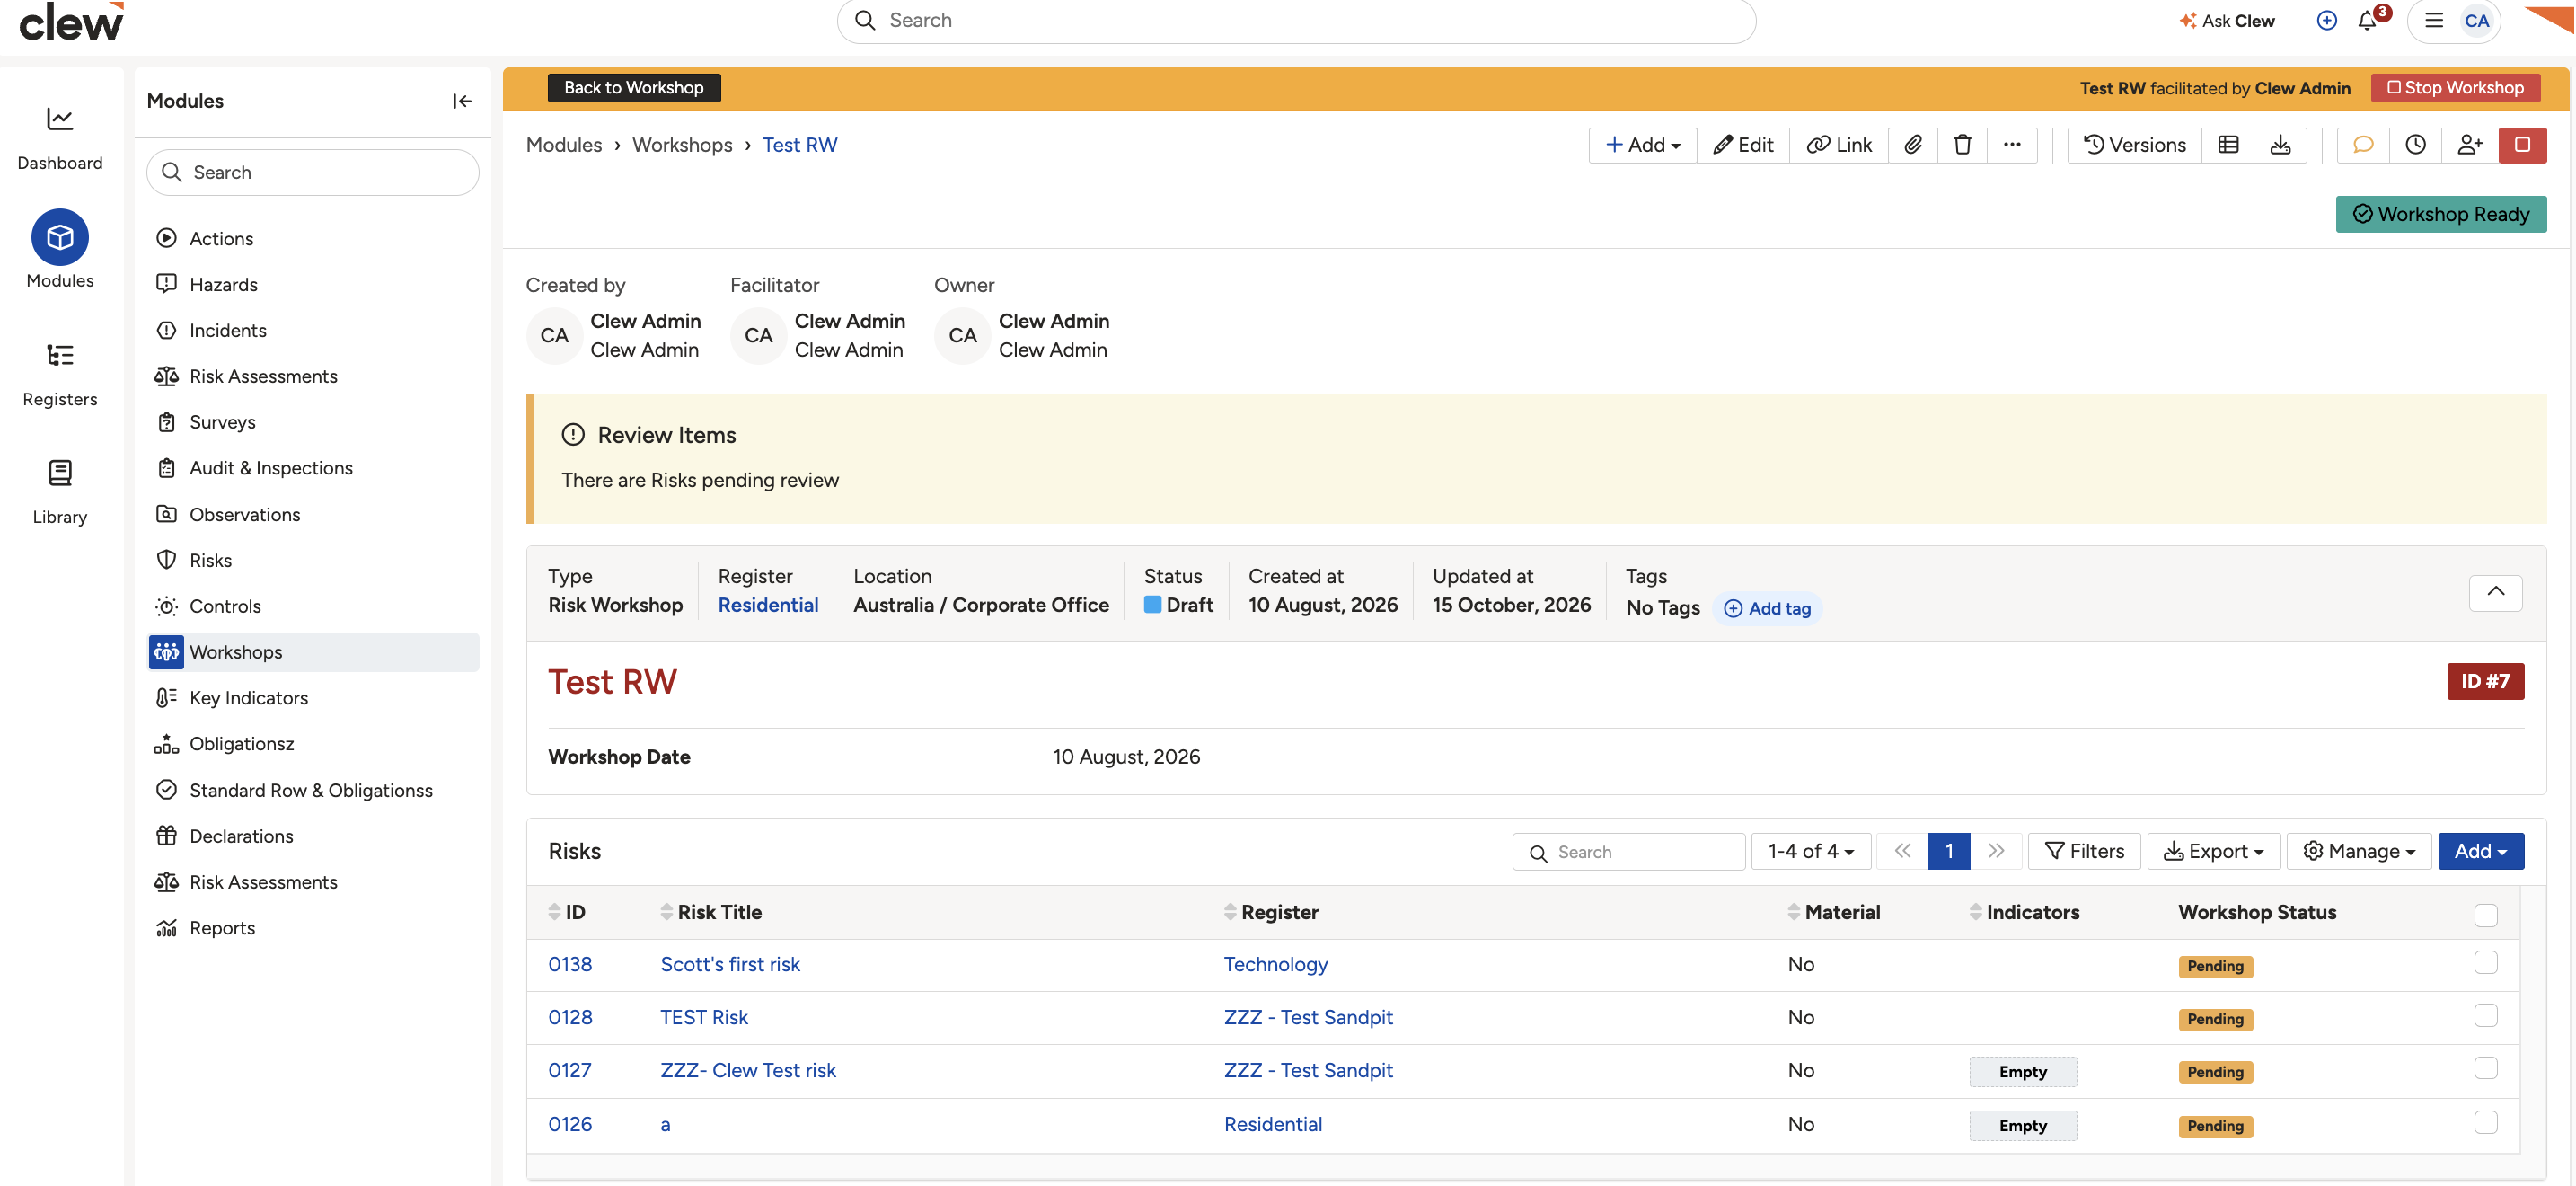Open the Manage dropdown in Risks

(x=2358, y=851)
